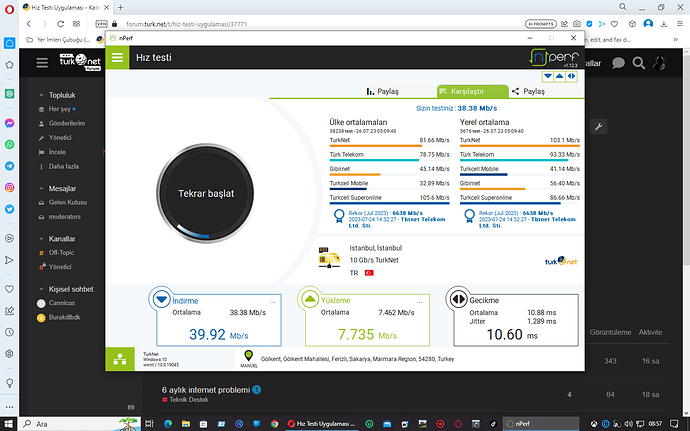This screenshot has width=690, height=431.
Task: Open moderators inbox in sidebar
Action: 59,217
